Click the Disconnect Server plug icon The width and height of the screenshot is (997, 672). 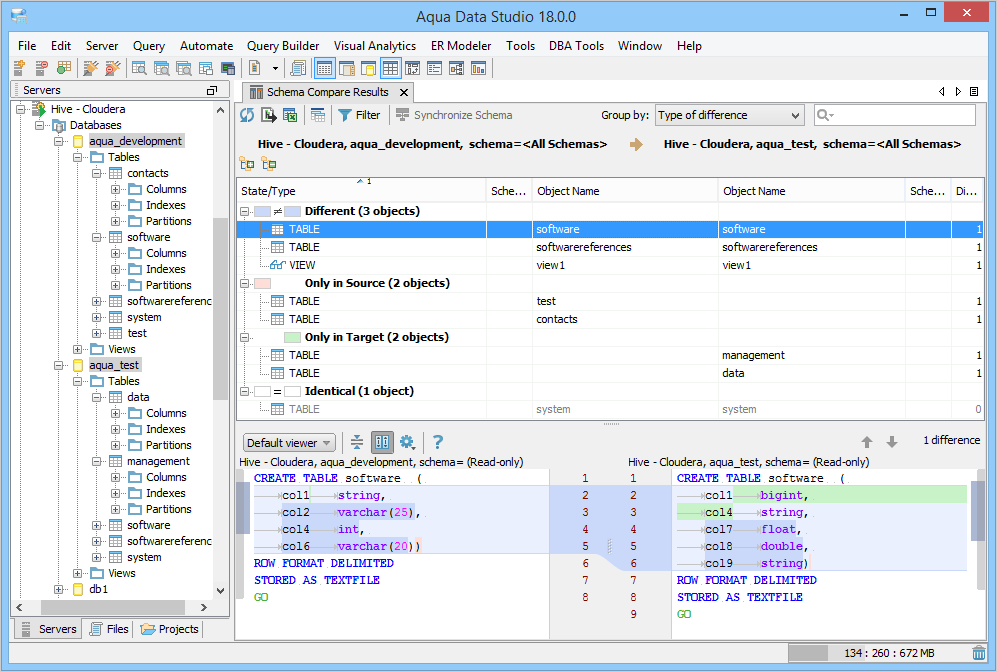click(x=113, y=68)
